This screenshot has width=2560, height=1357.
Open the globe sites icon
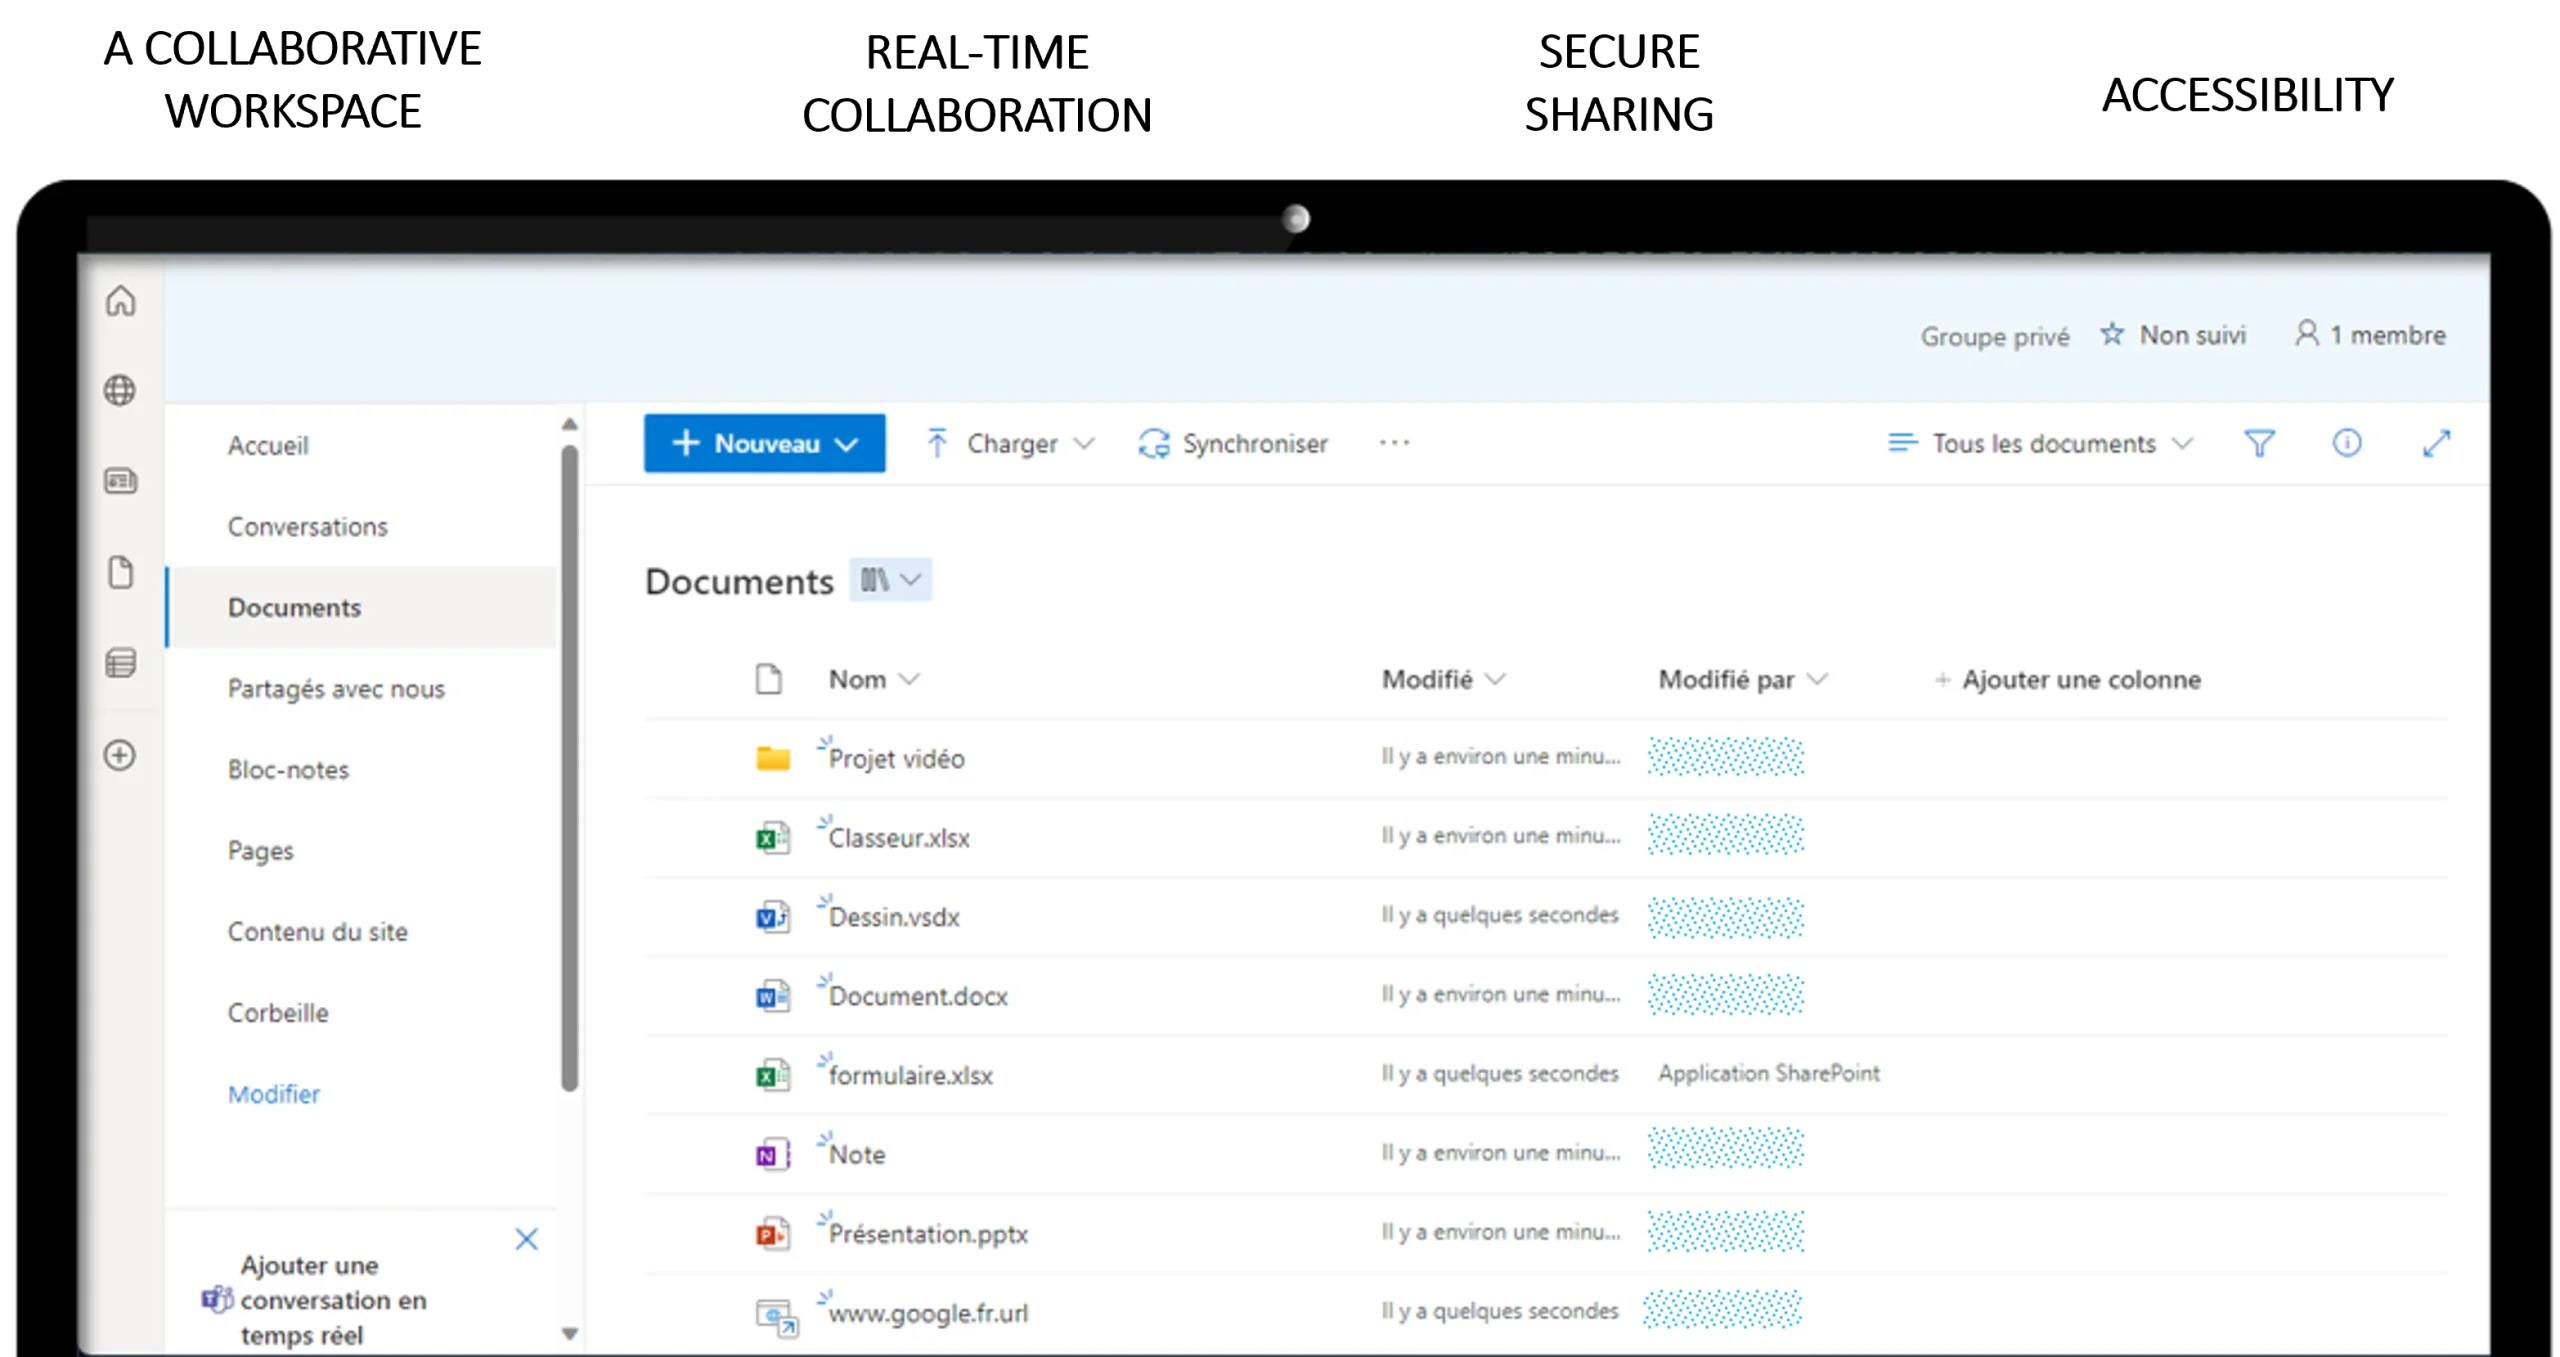coord(120,390)
